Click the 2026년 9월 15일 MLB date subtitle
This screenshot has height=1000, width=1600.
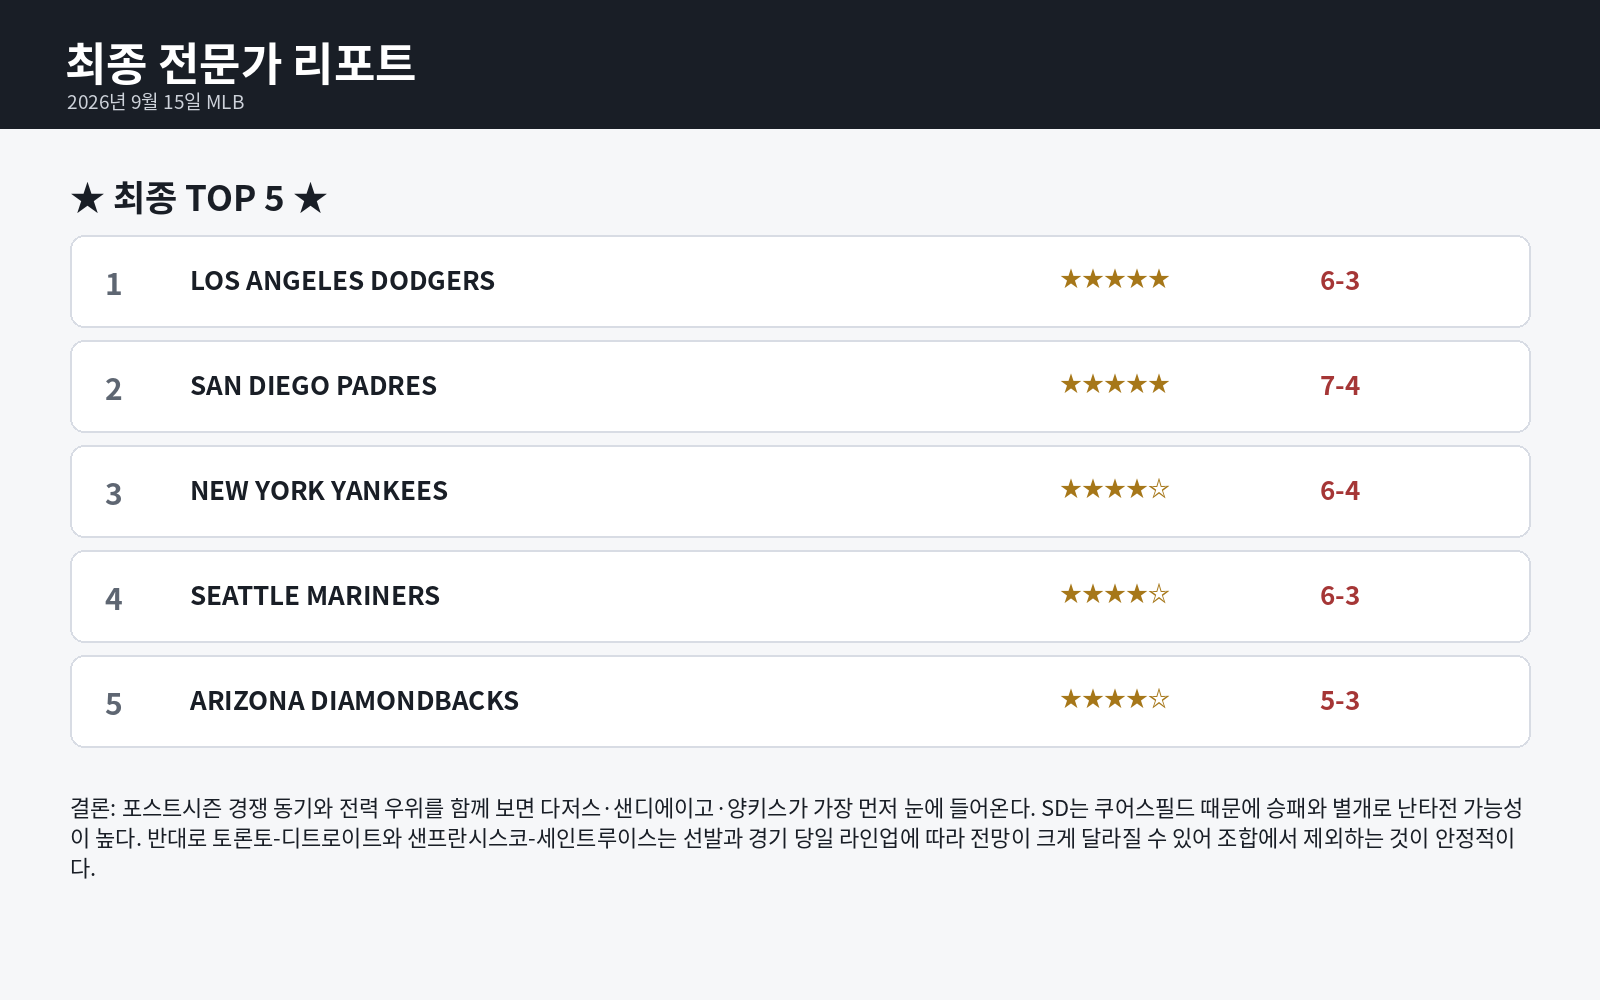[x=156, y=102]
